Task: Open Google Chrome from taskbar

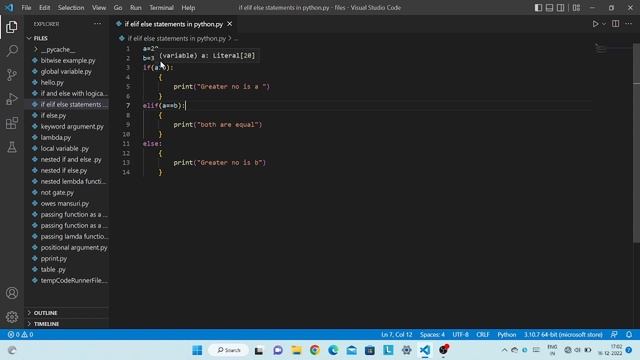Action: pos(315,350)
